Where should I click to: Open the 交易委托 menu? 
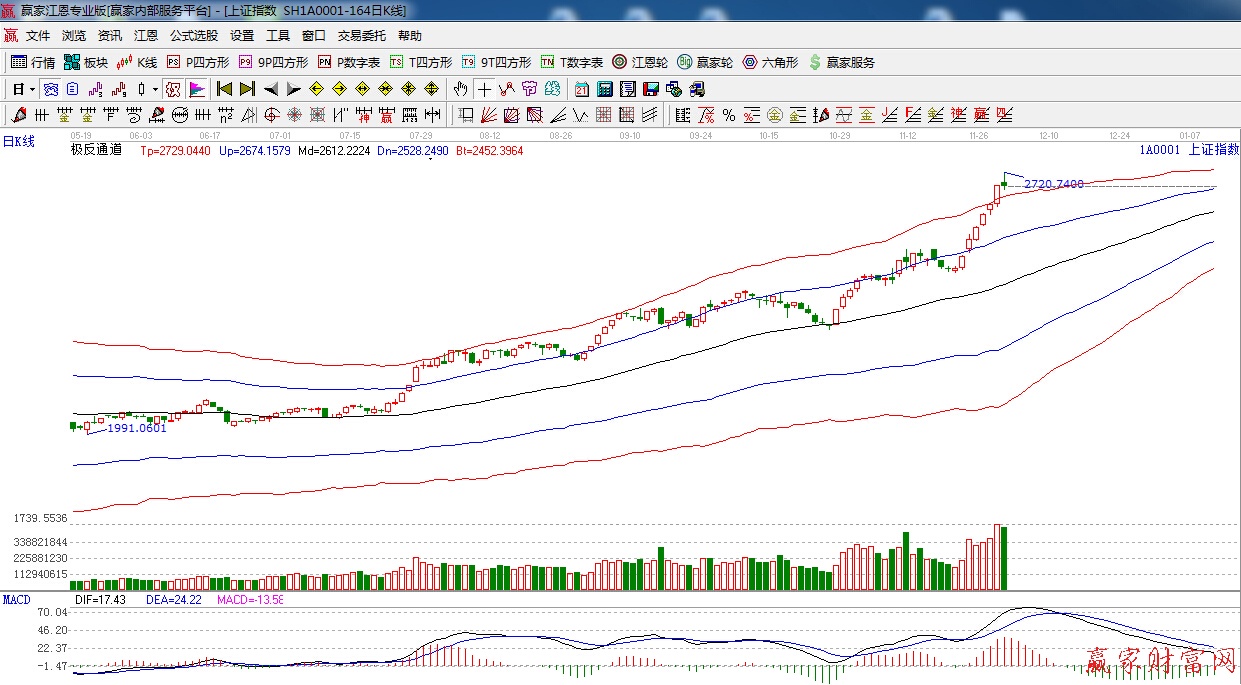[361, 36]
